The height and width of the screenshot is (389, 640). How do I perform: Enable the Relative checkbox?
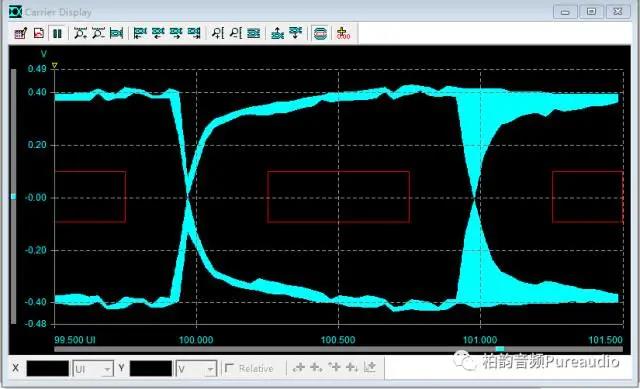point(229,368)
